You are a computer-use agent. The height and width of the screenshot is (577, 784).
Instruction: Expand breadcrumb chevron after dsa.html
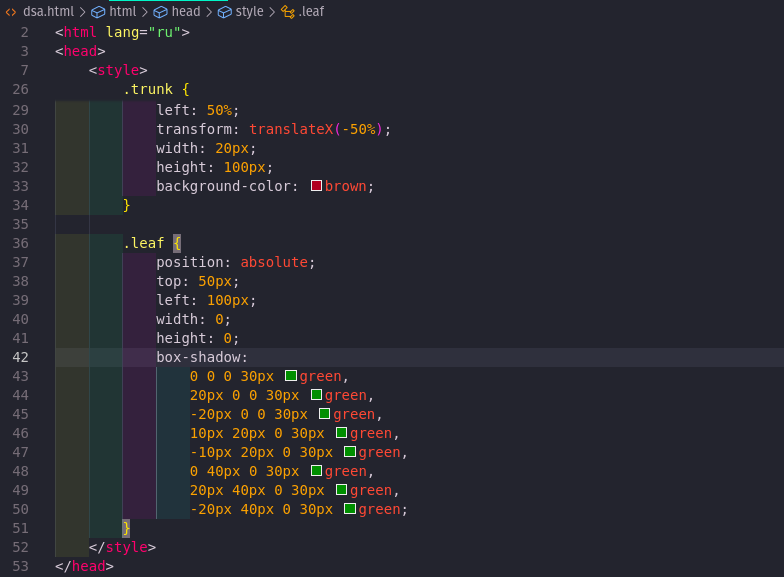coord(82,12)
